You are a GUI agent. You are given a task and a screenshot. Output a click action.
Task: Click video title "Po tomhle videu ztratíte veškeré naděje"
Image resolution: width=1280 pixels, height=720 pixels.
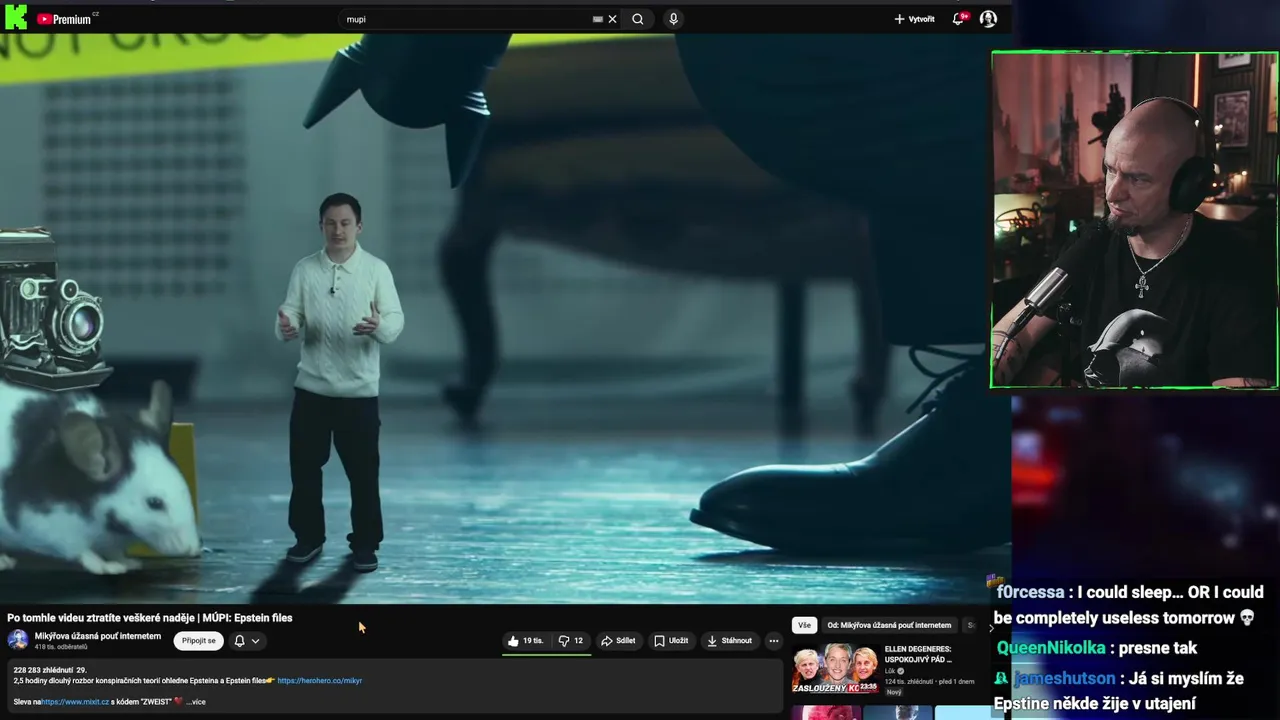coord(150,618)
